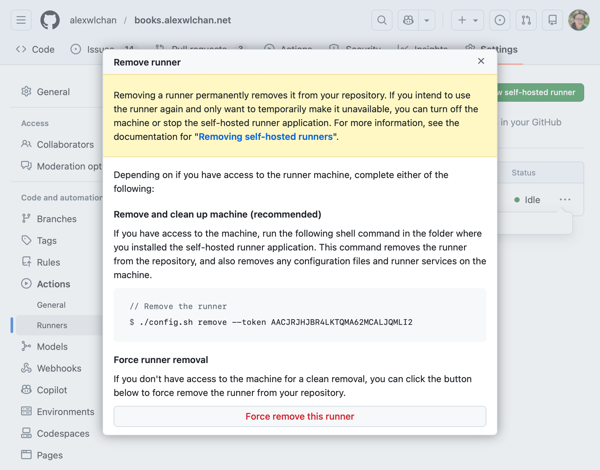
Task: Open the pull requests icon in header
Action: click(x=526, y=20)
